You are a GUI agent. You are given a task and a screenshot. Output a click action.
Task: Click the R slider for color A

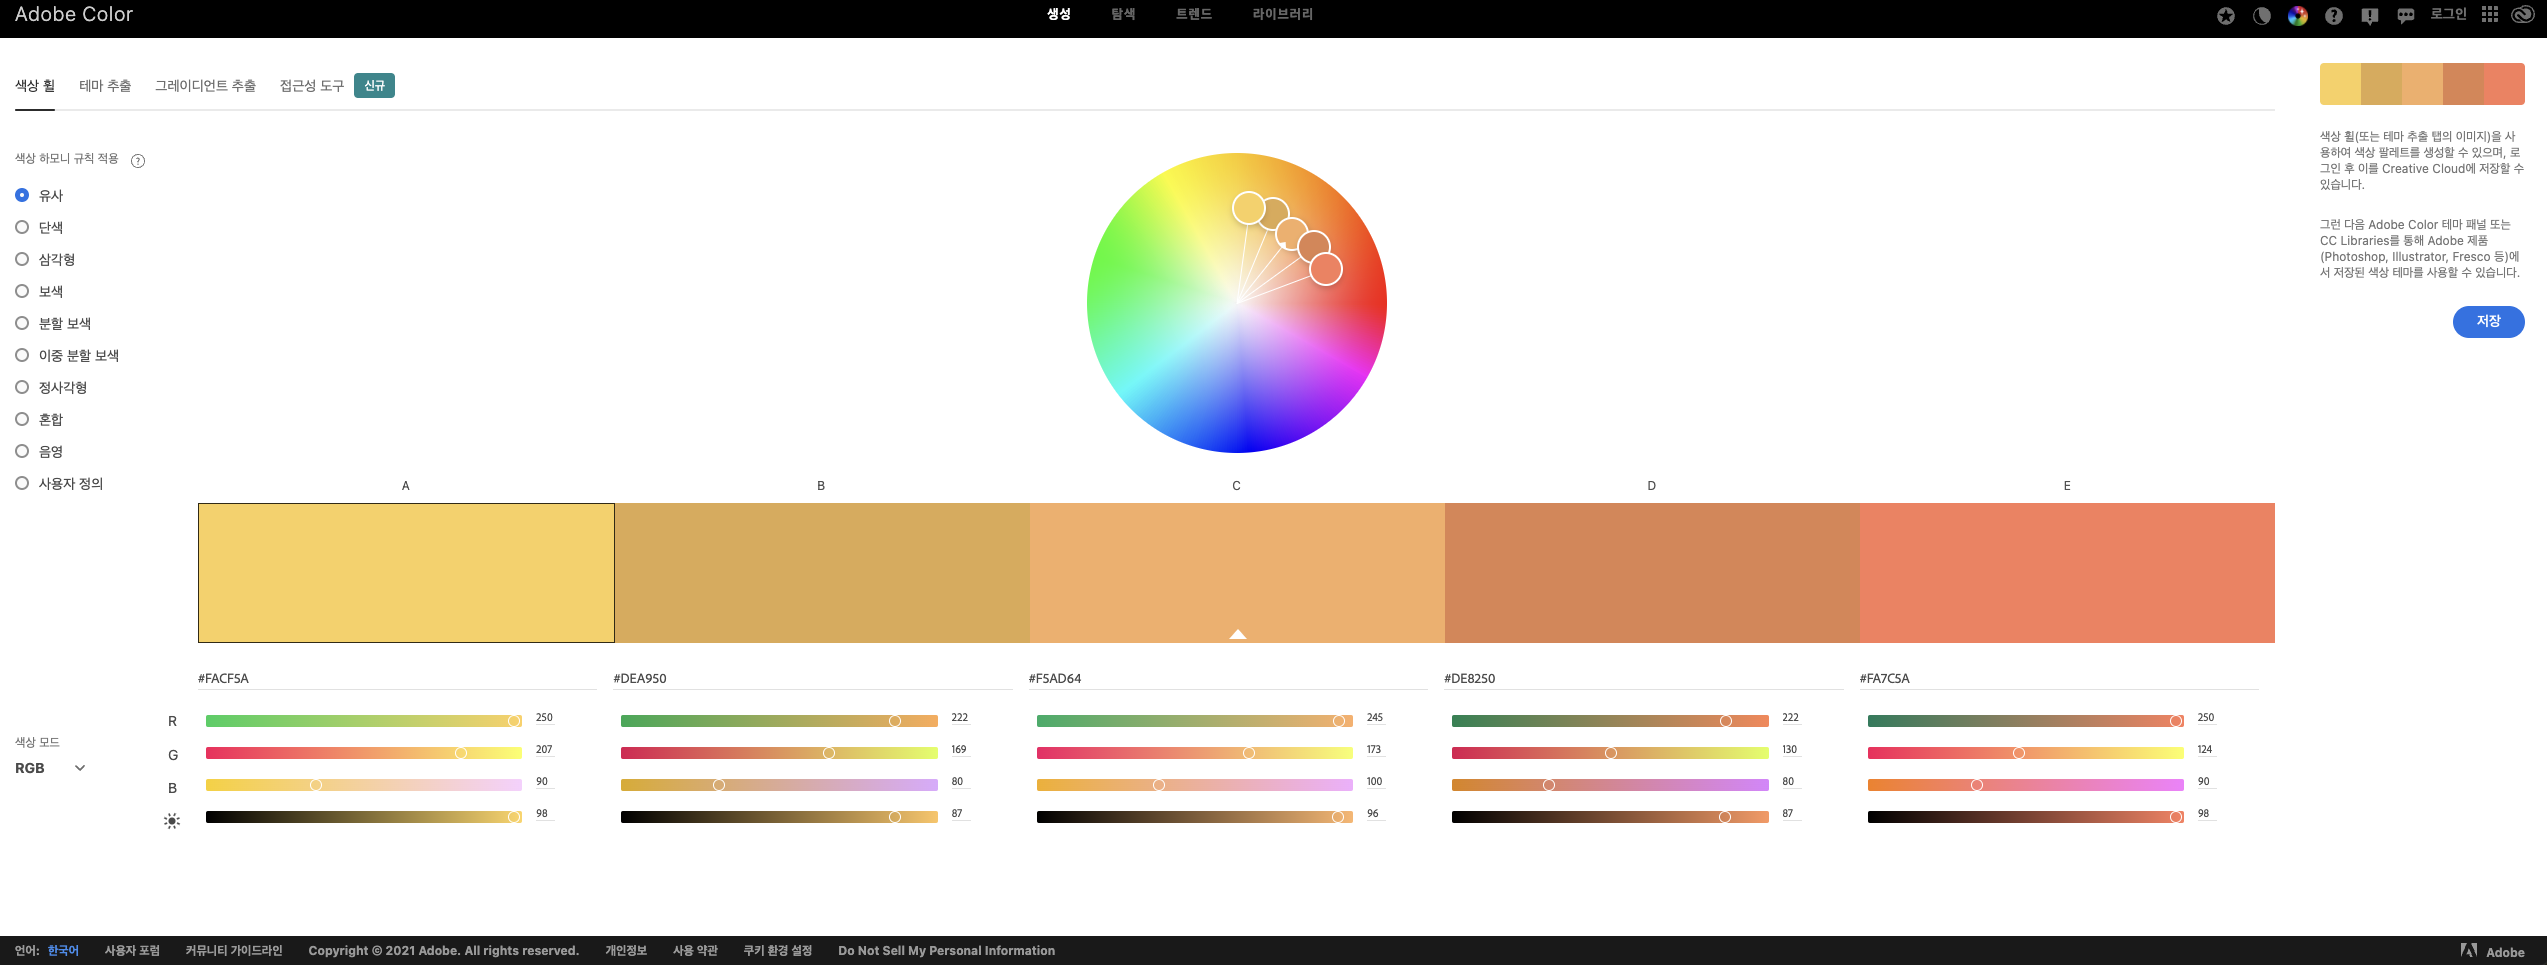(x=364, y=721)
